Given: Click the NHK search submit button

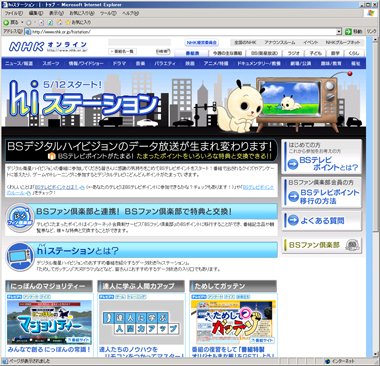Looking at the screenshot, I should coord(163,51).
